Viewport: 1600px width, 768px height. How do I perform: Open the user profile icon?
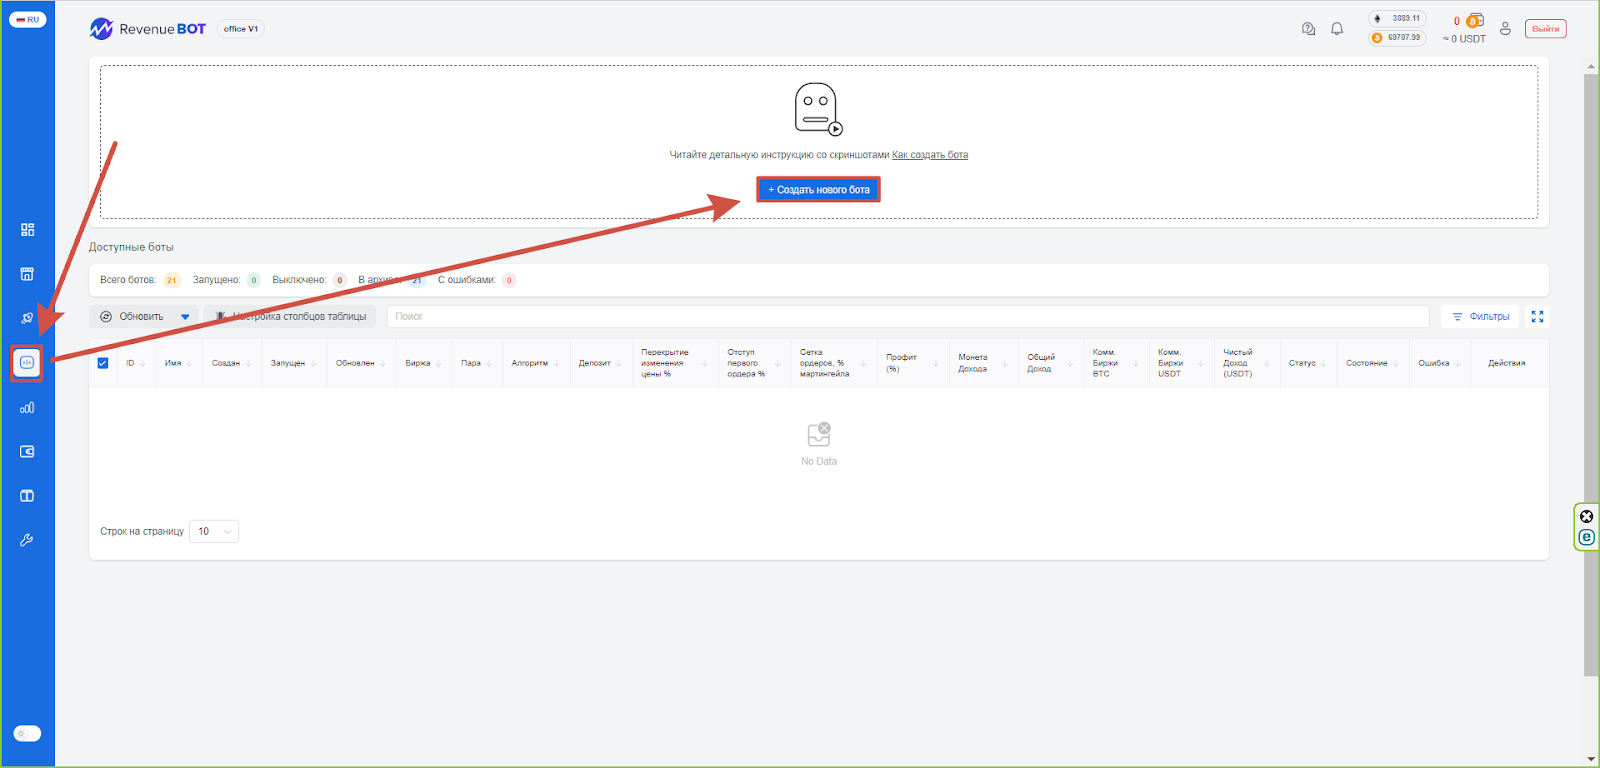(x=1505, y=29)
